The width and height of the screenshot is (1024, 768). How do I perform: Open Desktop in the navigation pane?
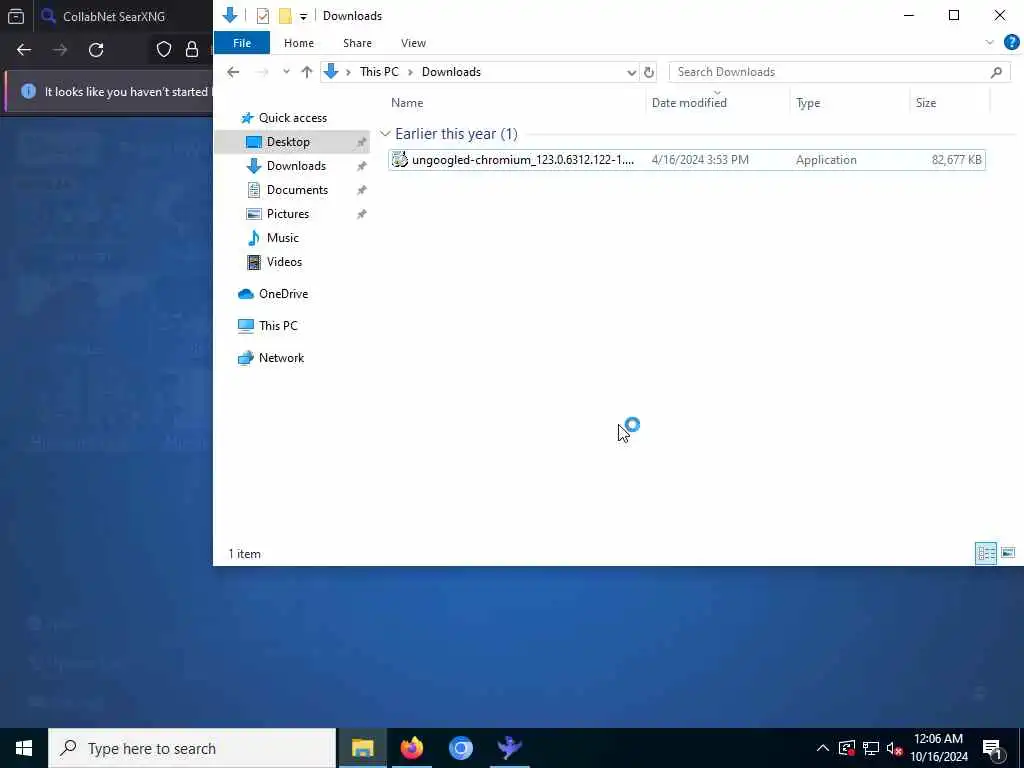click(288, 142)
